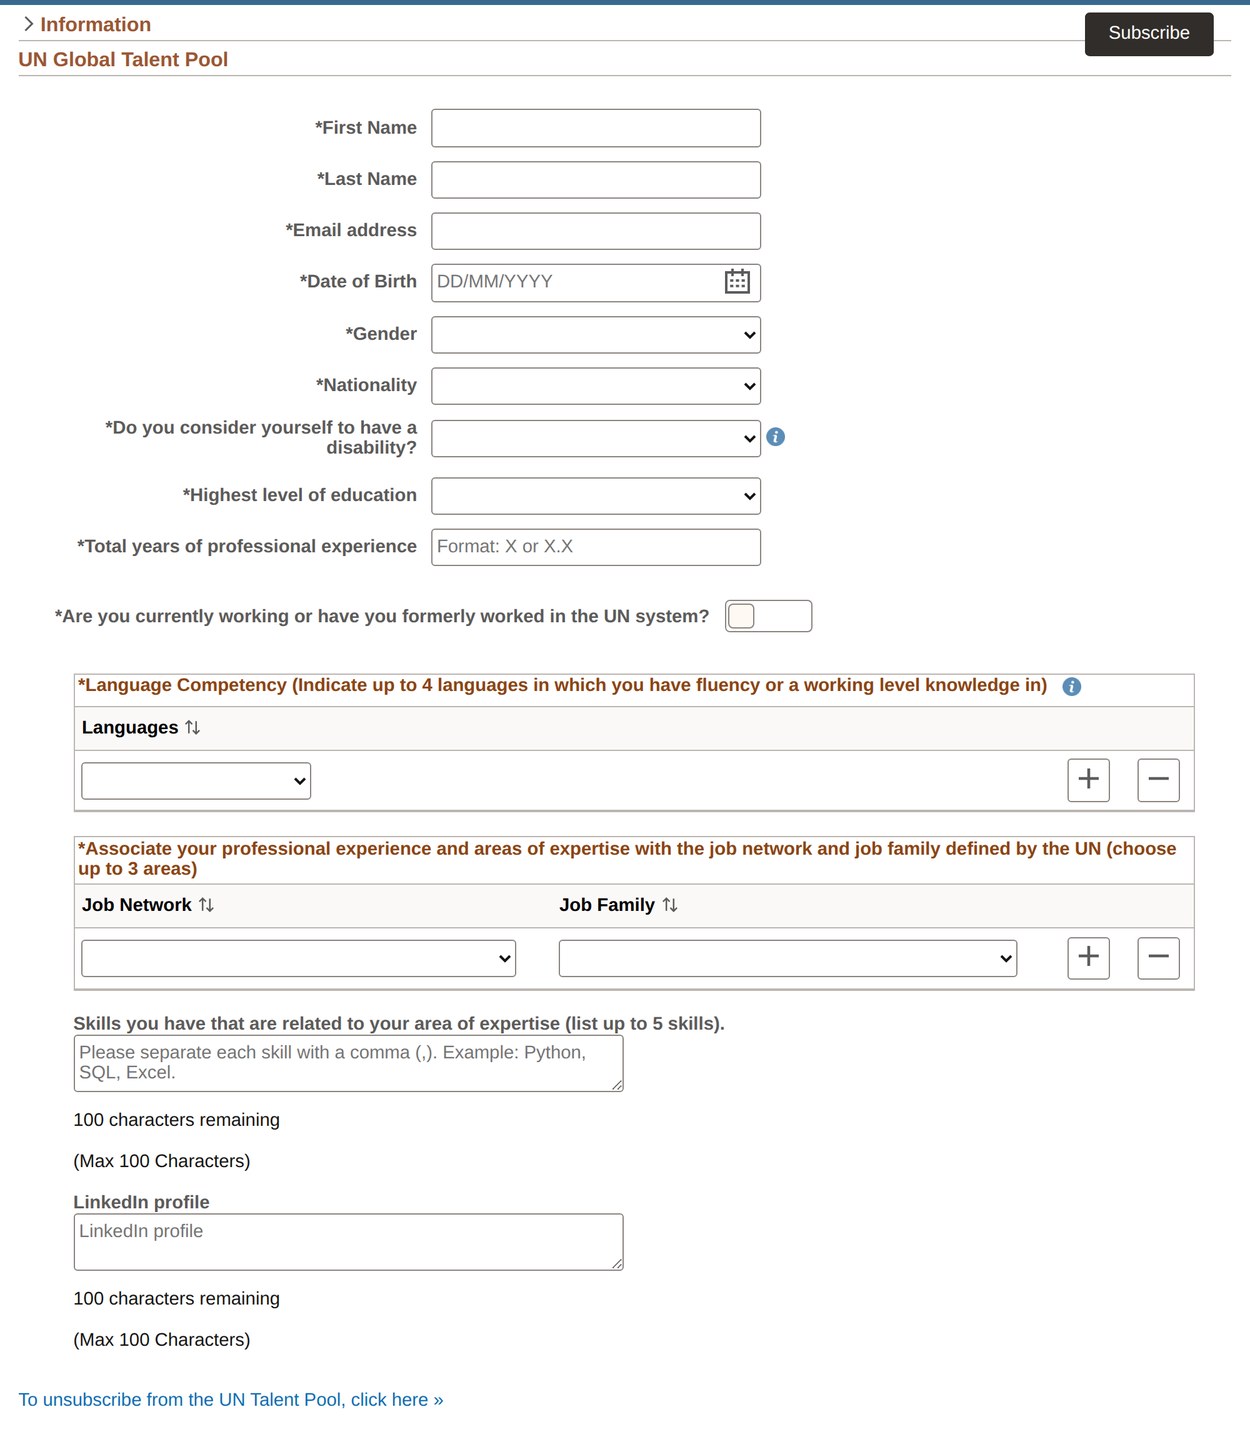Open the Job Family dropdown
The height and width of the screenshot is (1437, 1250).
click(x=788, y=958)
